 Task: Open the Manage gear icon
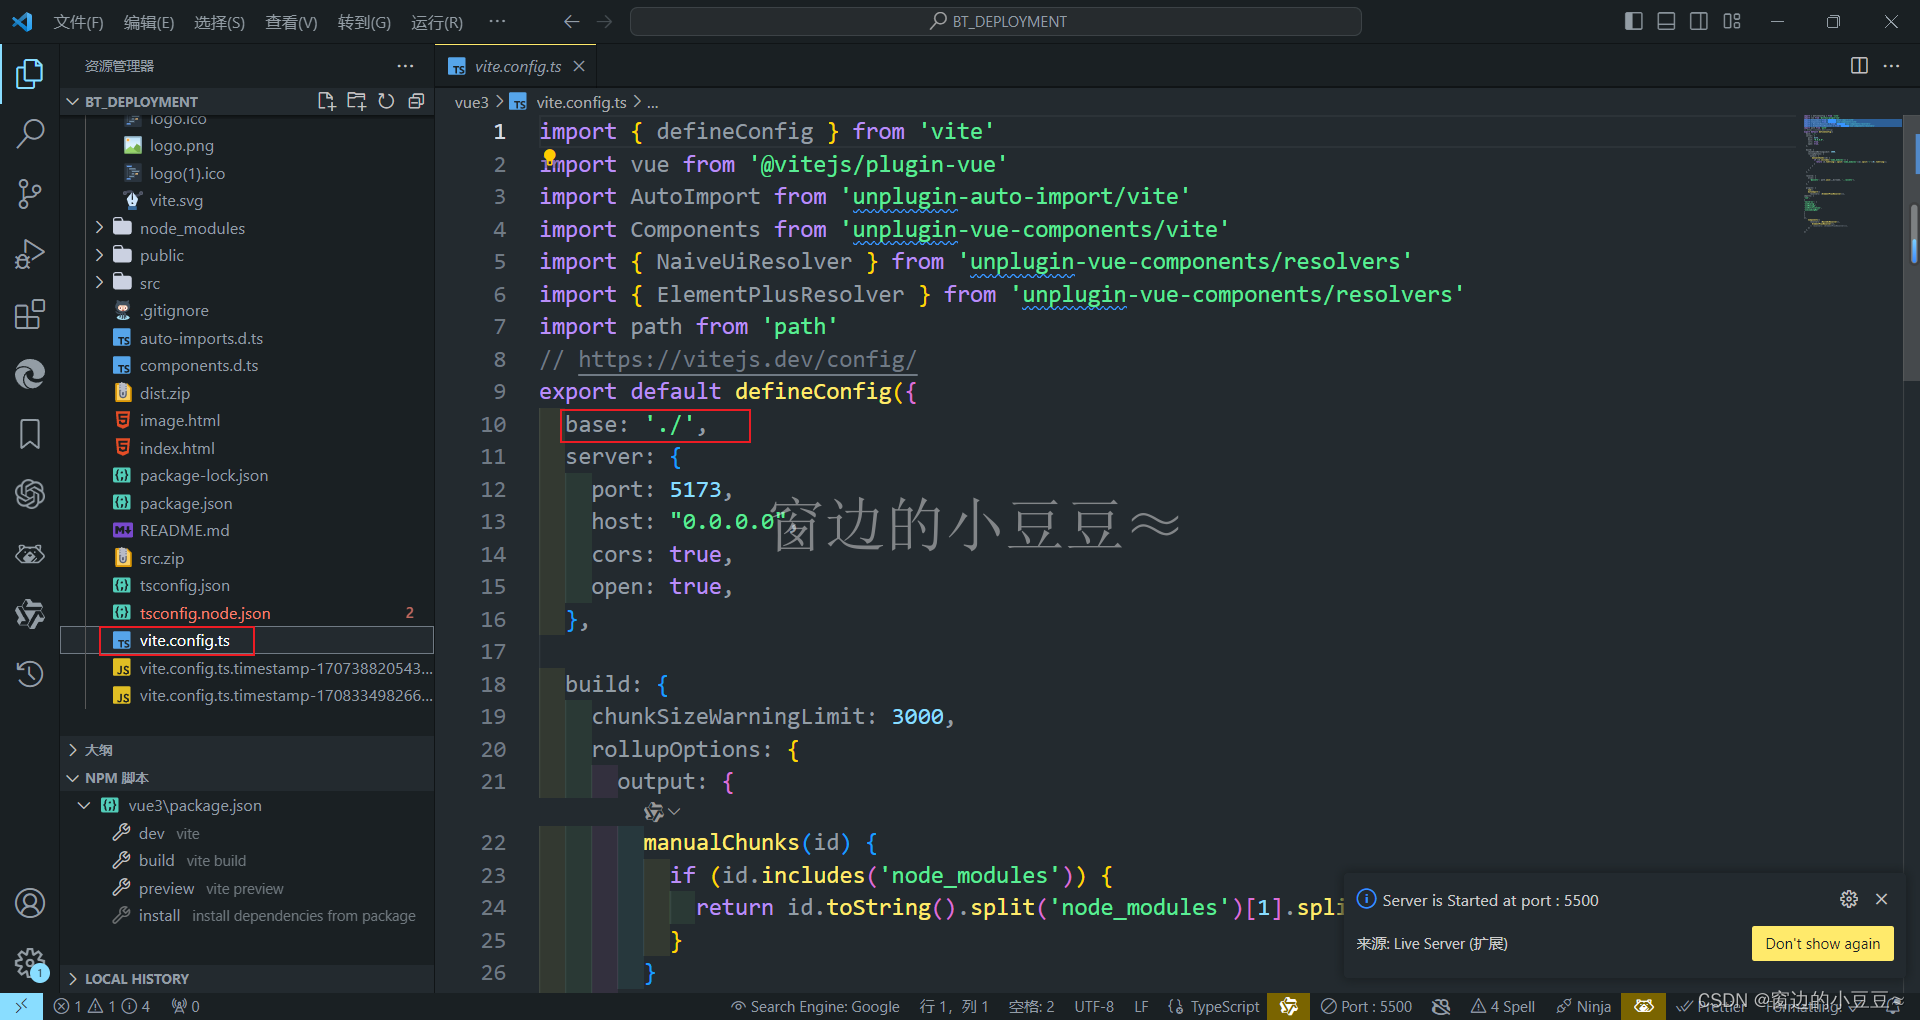30,963
